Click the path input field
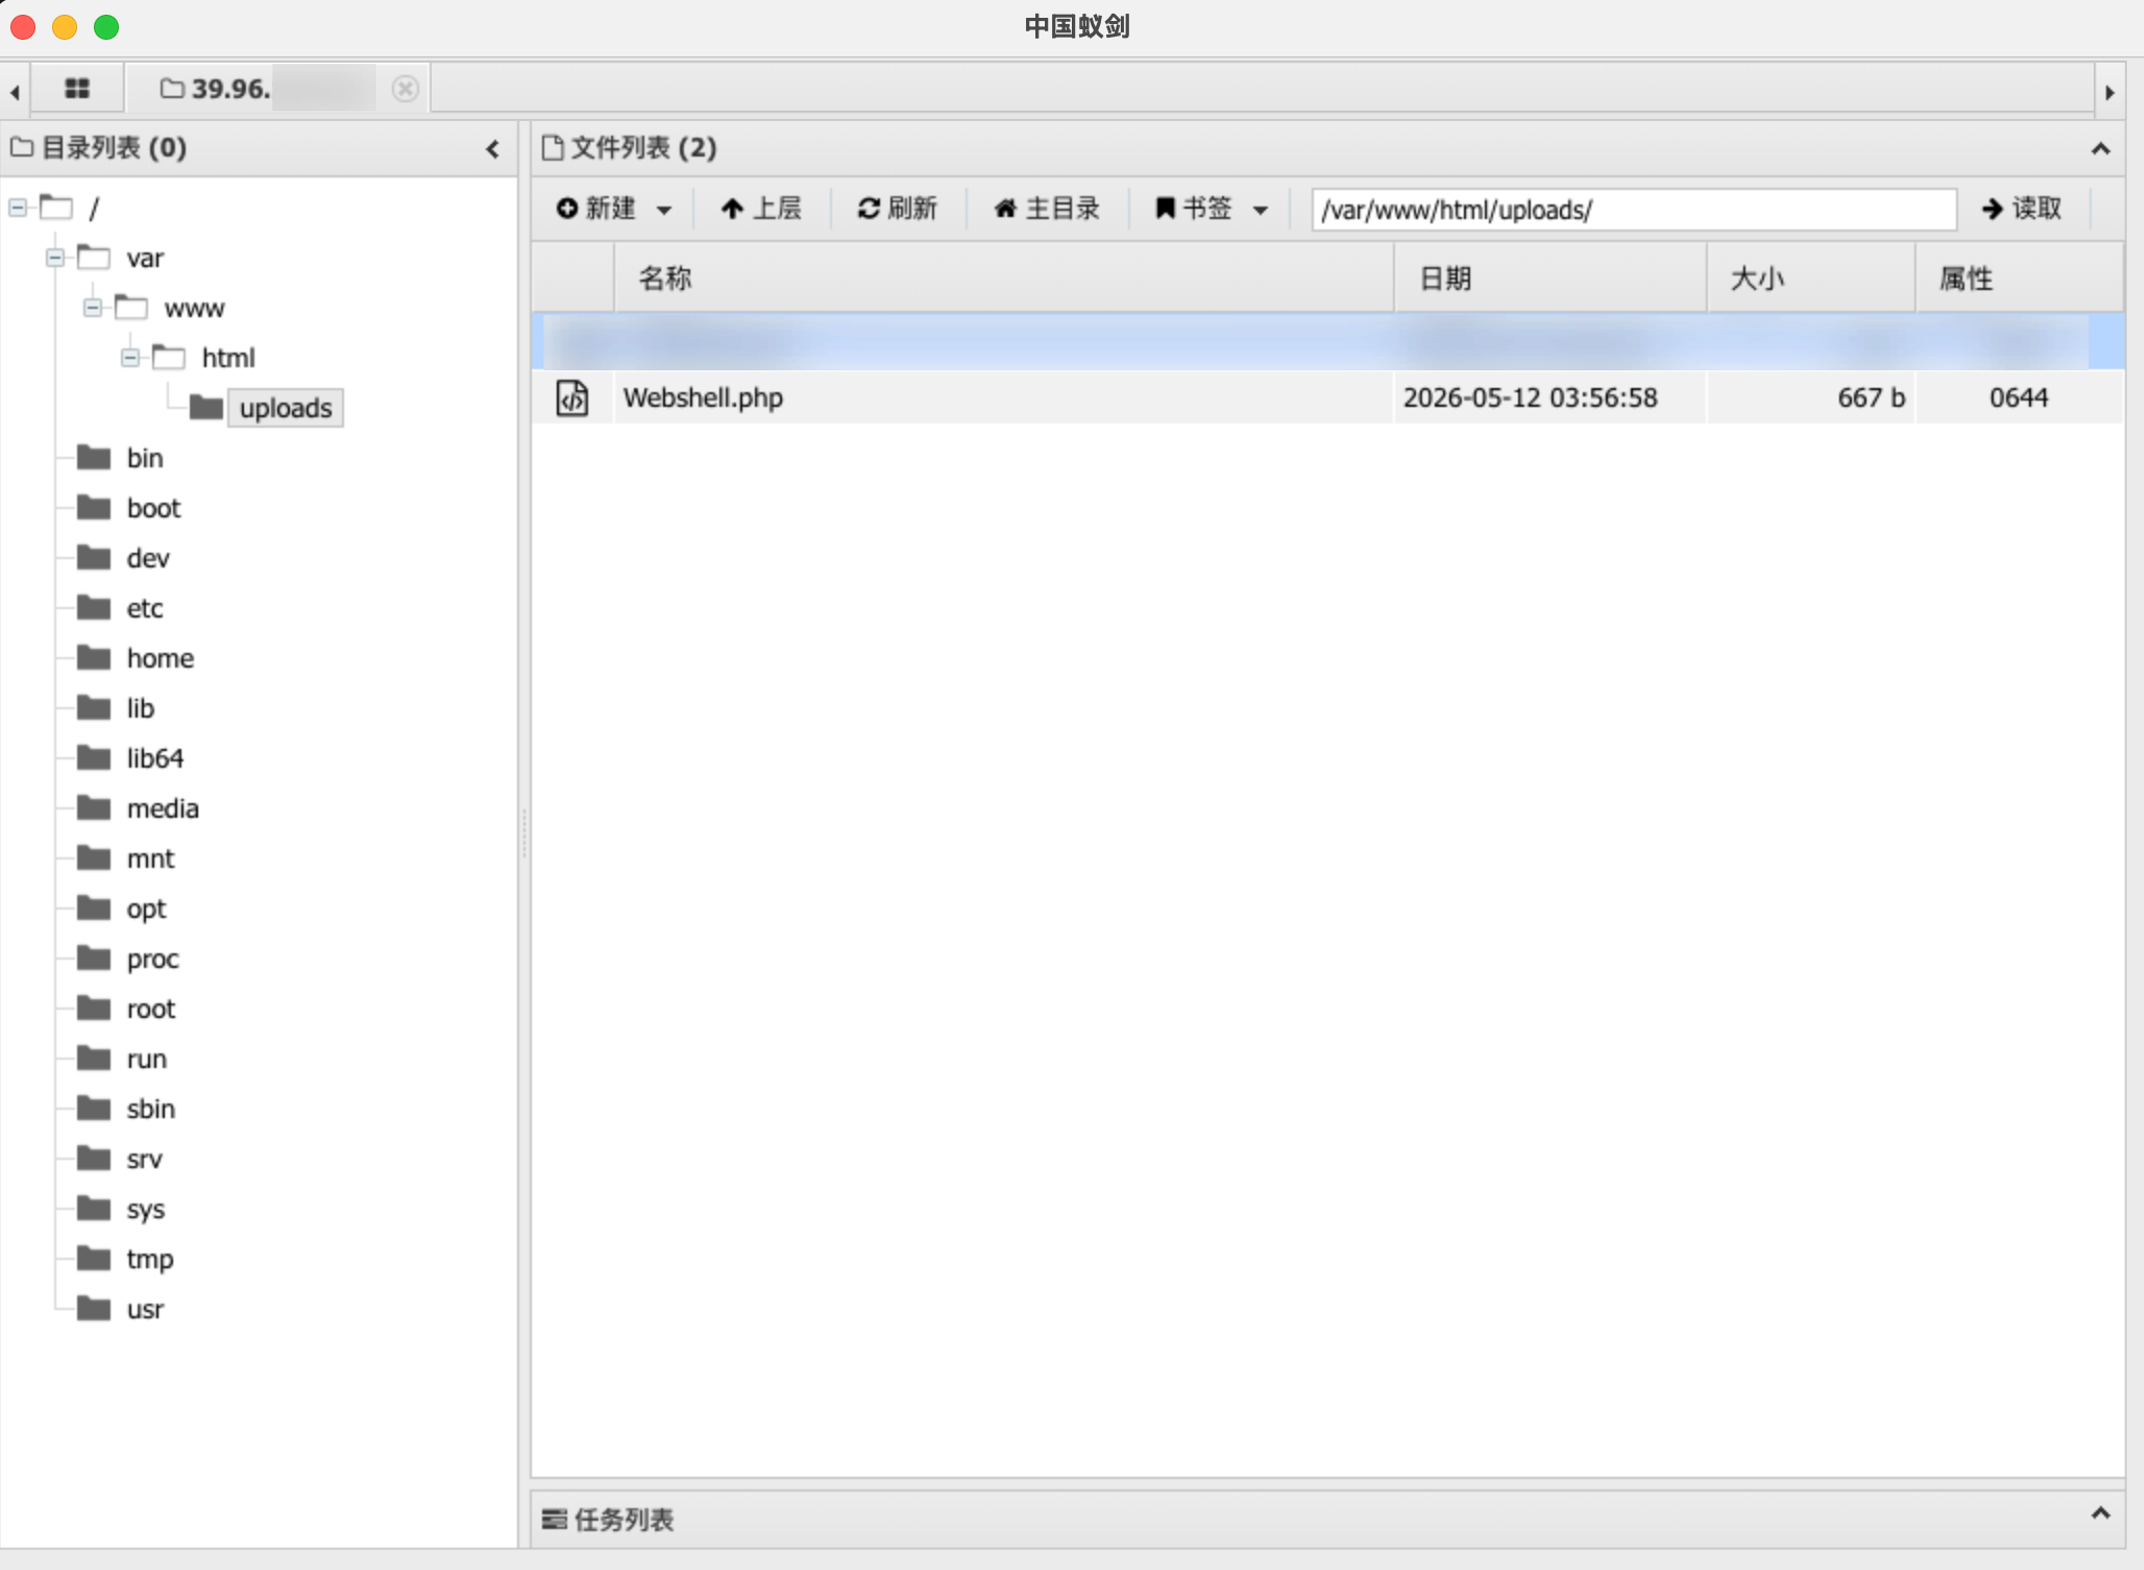The width and height of the screenshot is (2144, 1570). (x=1634, y=210)
